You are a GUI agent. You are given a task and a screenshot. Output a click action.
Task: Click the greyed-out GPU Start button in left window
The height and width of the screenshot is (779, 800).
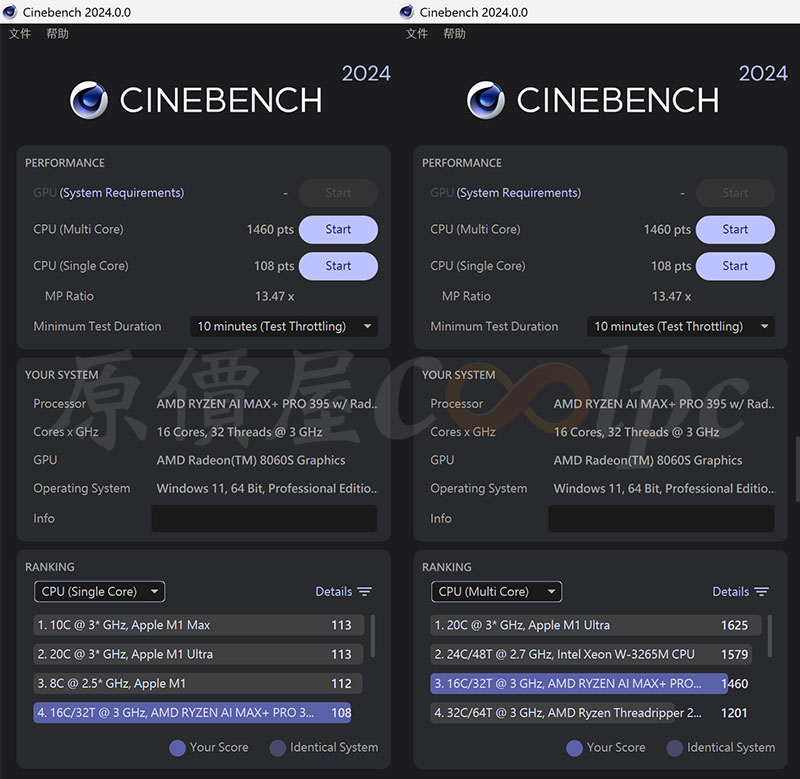point(338,193)
